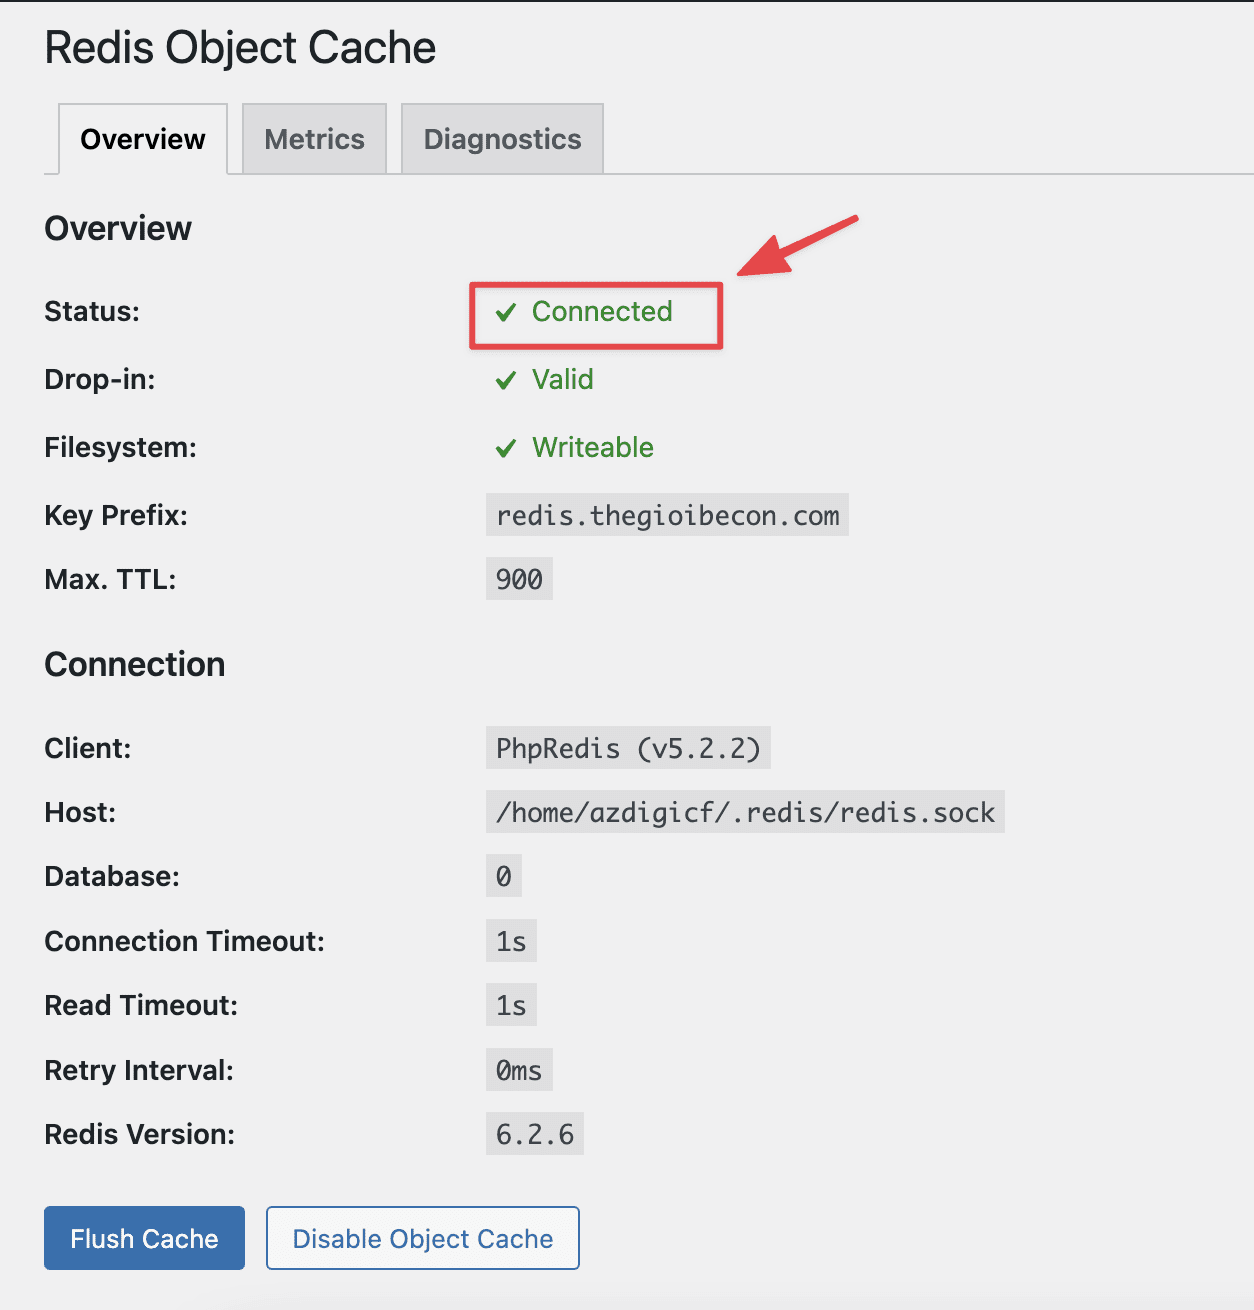This screenshot has width=1254, height=1310.
Task: Click the redis.sock host path
Action: [744, 812]
